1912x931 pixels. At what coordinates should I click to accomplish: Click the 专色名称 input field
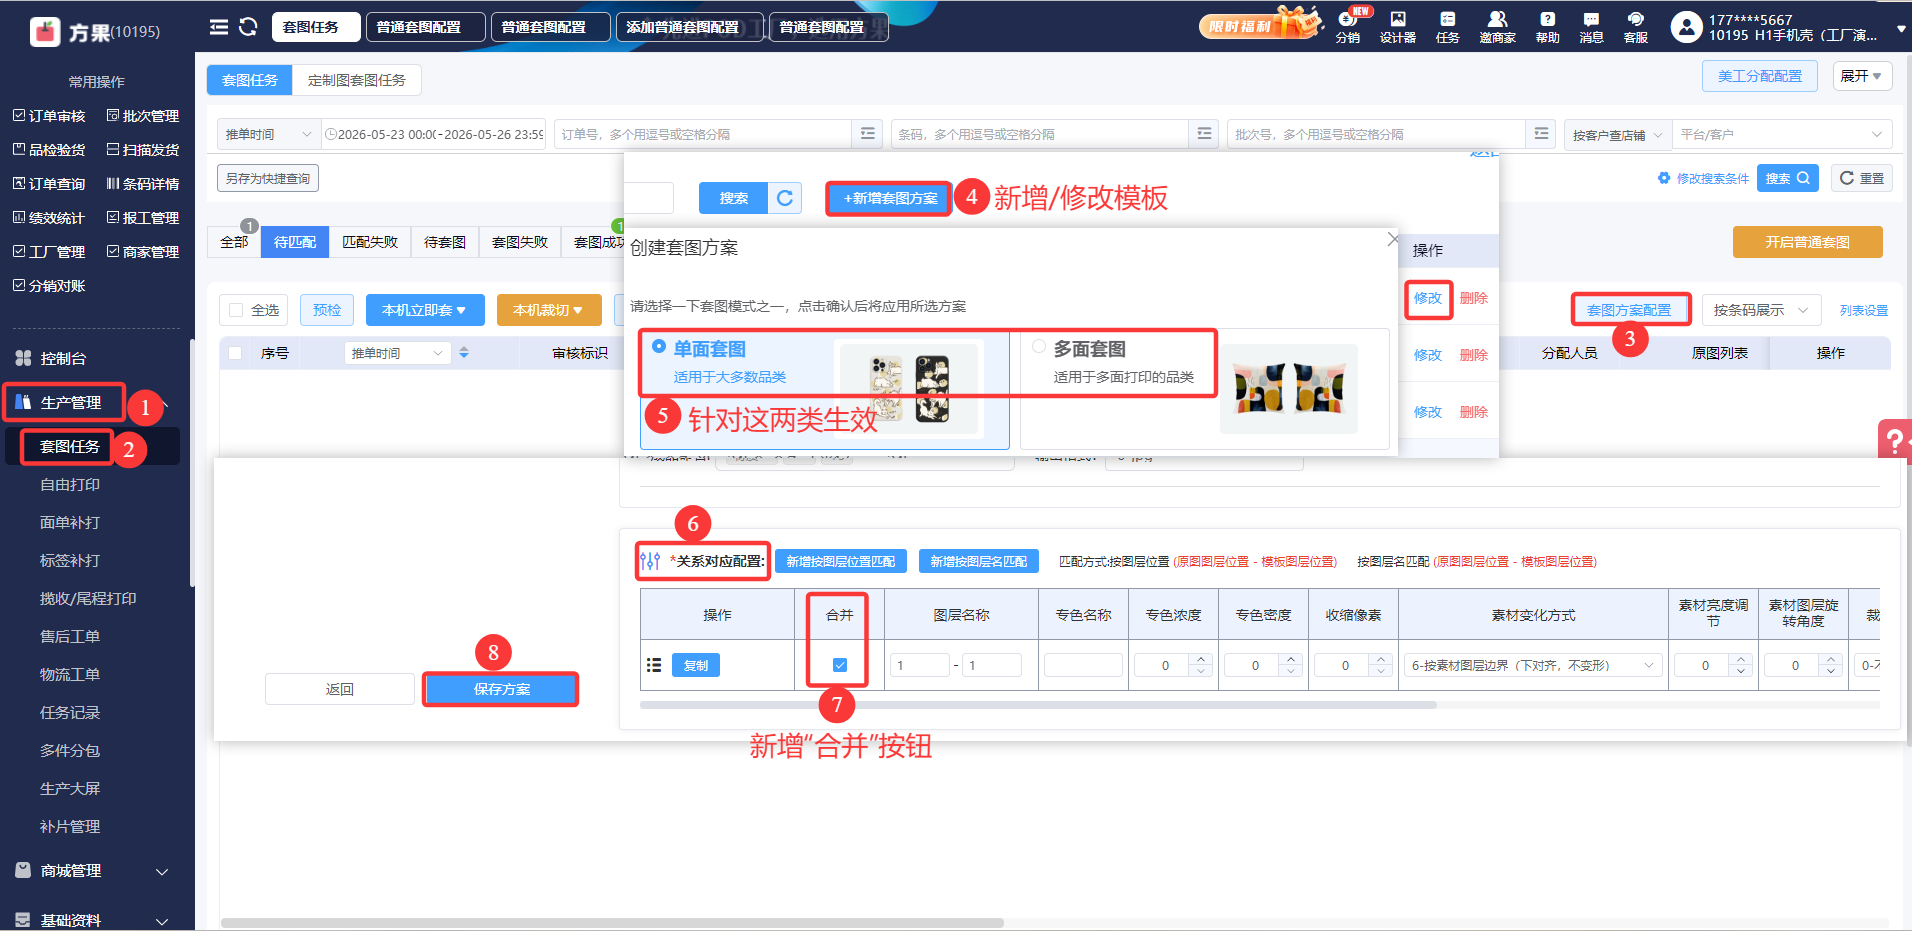click(x=1083, y=665)
